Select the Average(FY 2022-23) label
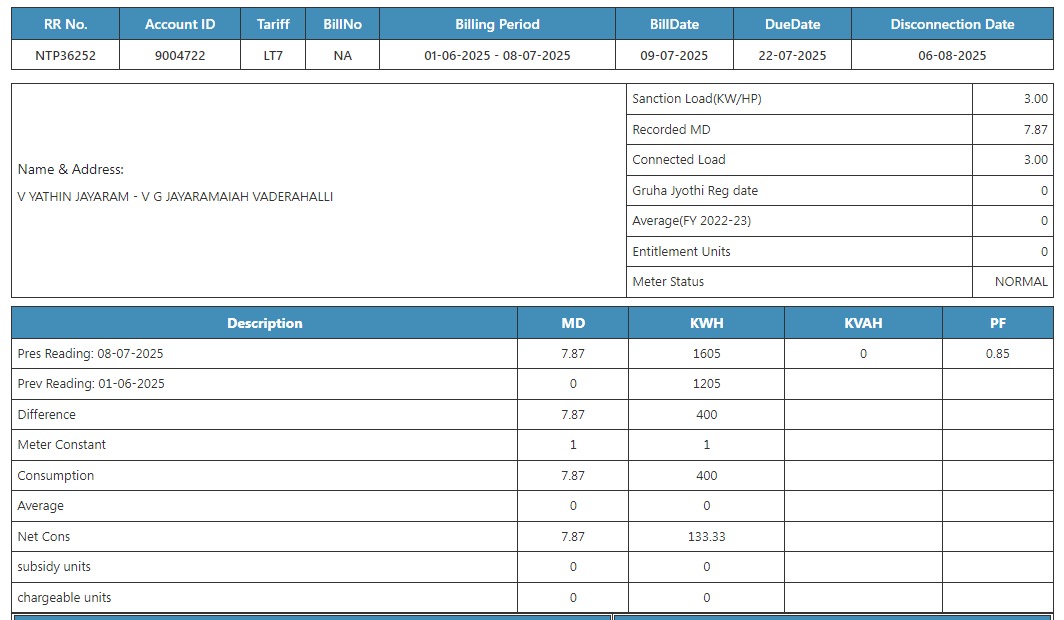 tap(691, 220)
